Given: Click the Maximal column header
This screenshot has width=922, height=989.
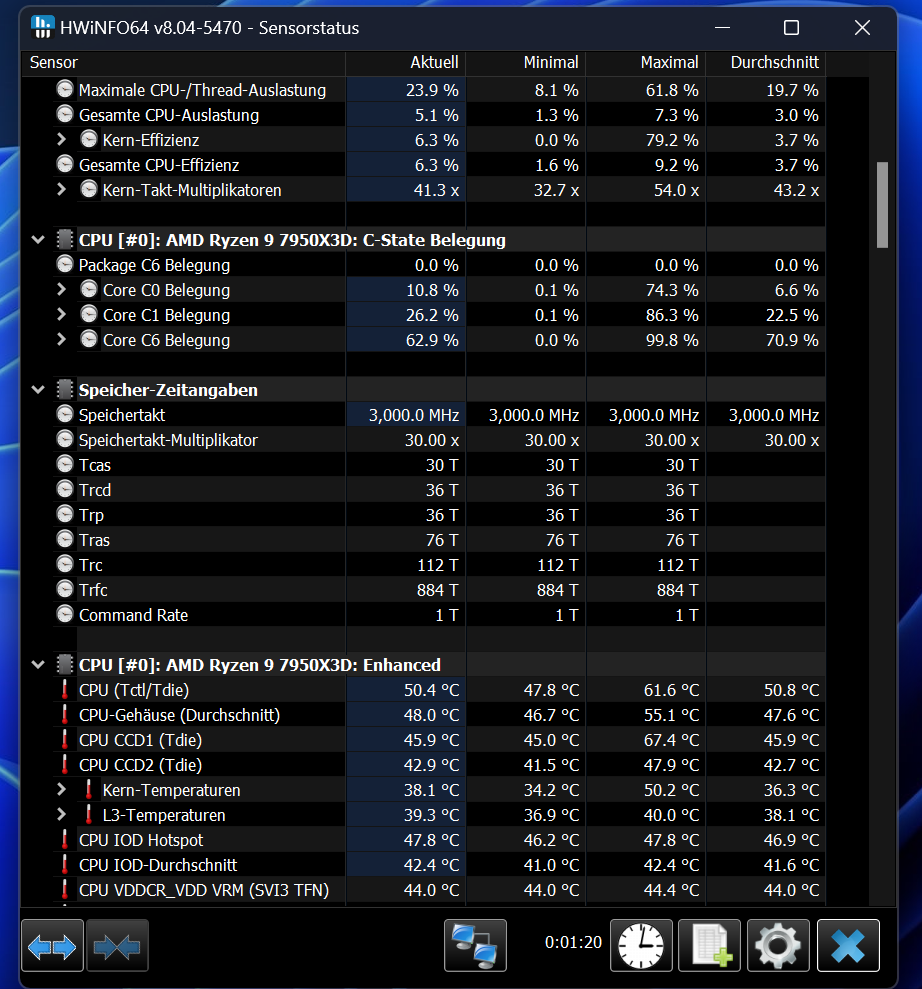Looking at the screenshot, I should tap(646, 62).
